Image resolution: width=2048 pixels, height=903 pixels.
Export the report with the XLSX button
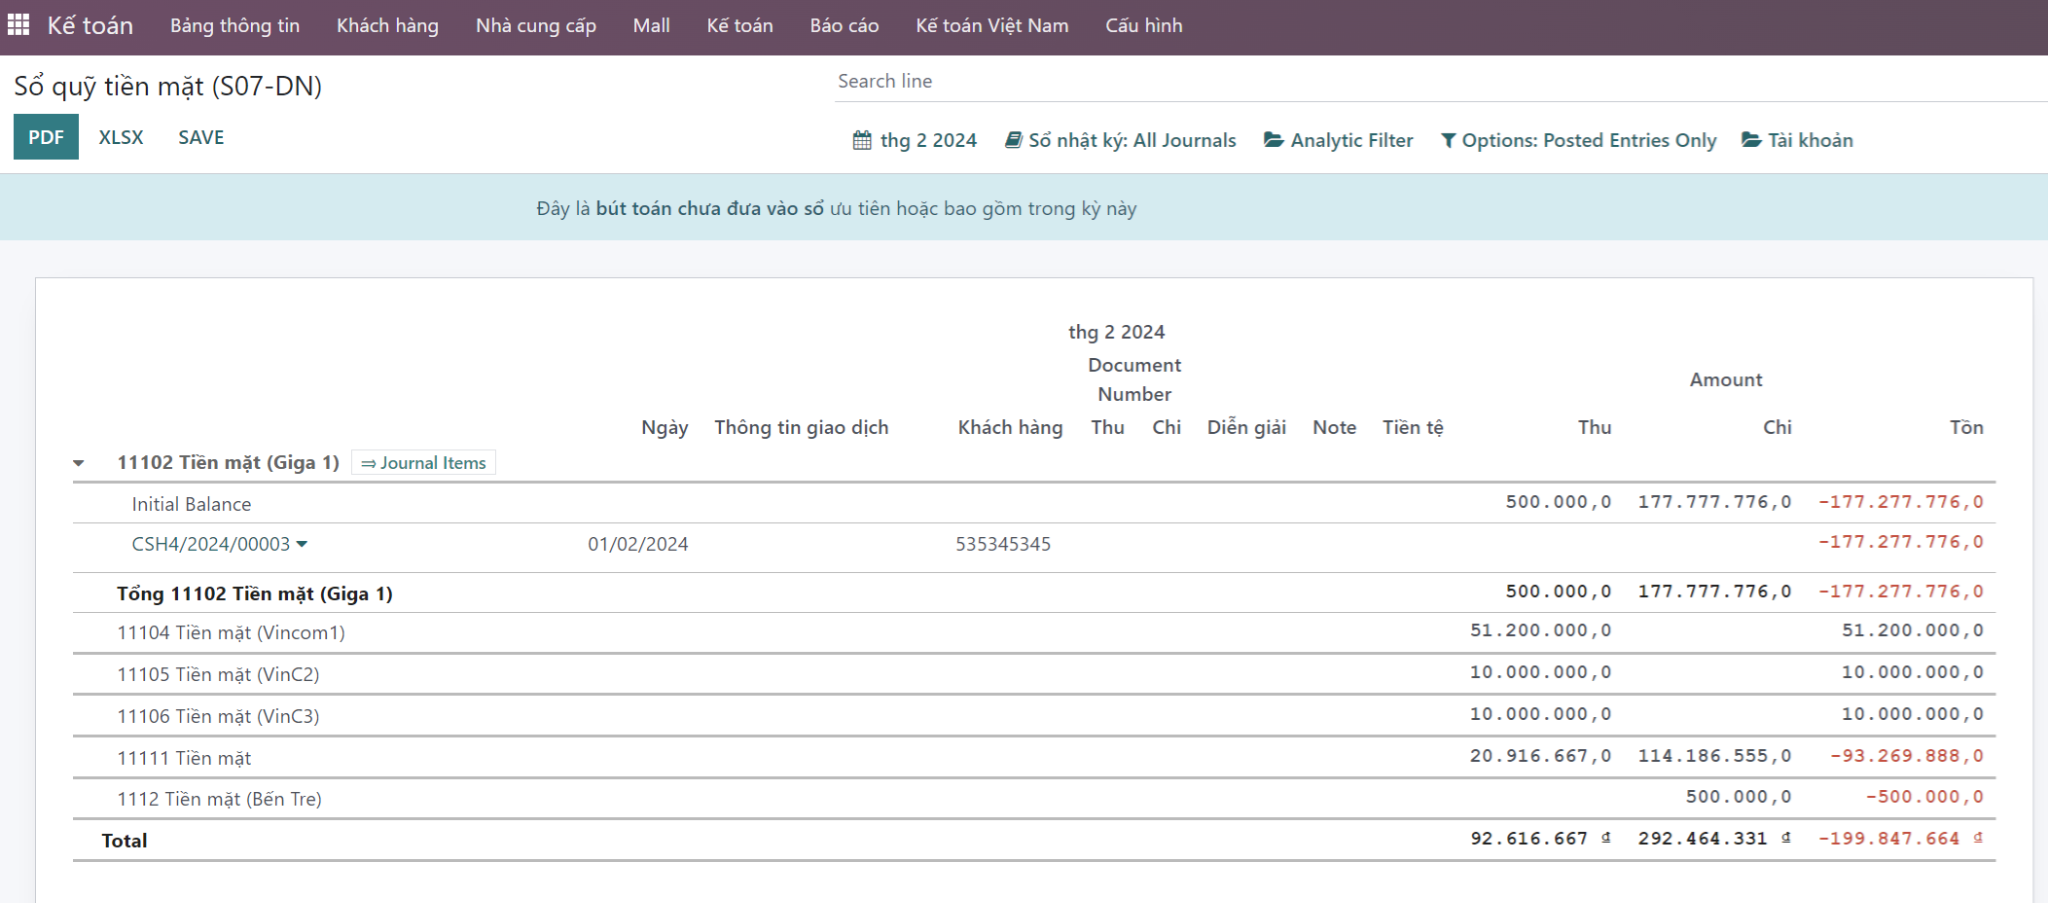[121, 137]
